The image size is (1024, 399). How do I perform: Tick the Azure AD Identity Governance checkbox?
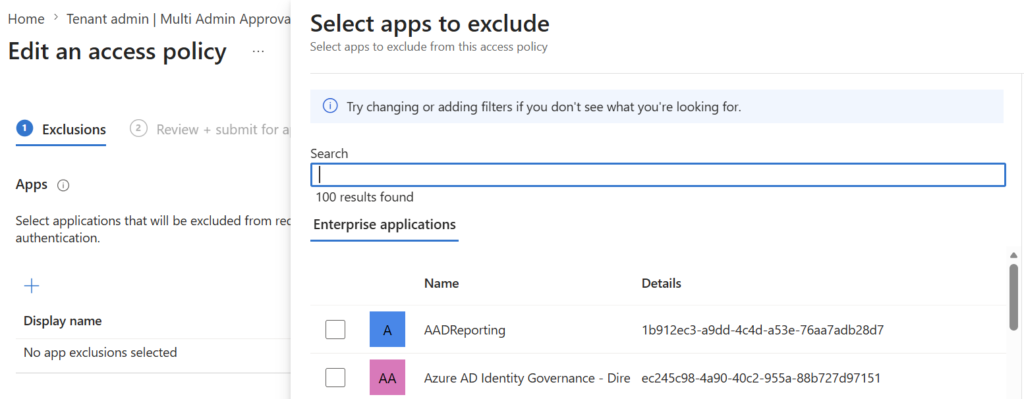click(335, 377)
